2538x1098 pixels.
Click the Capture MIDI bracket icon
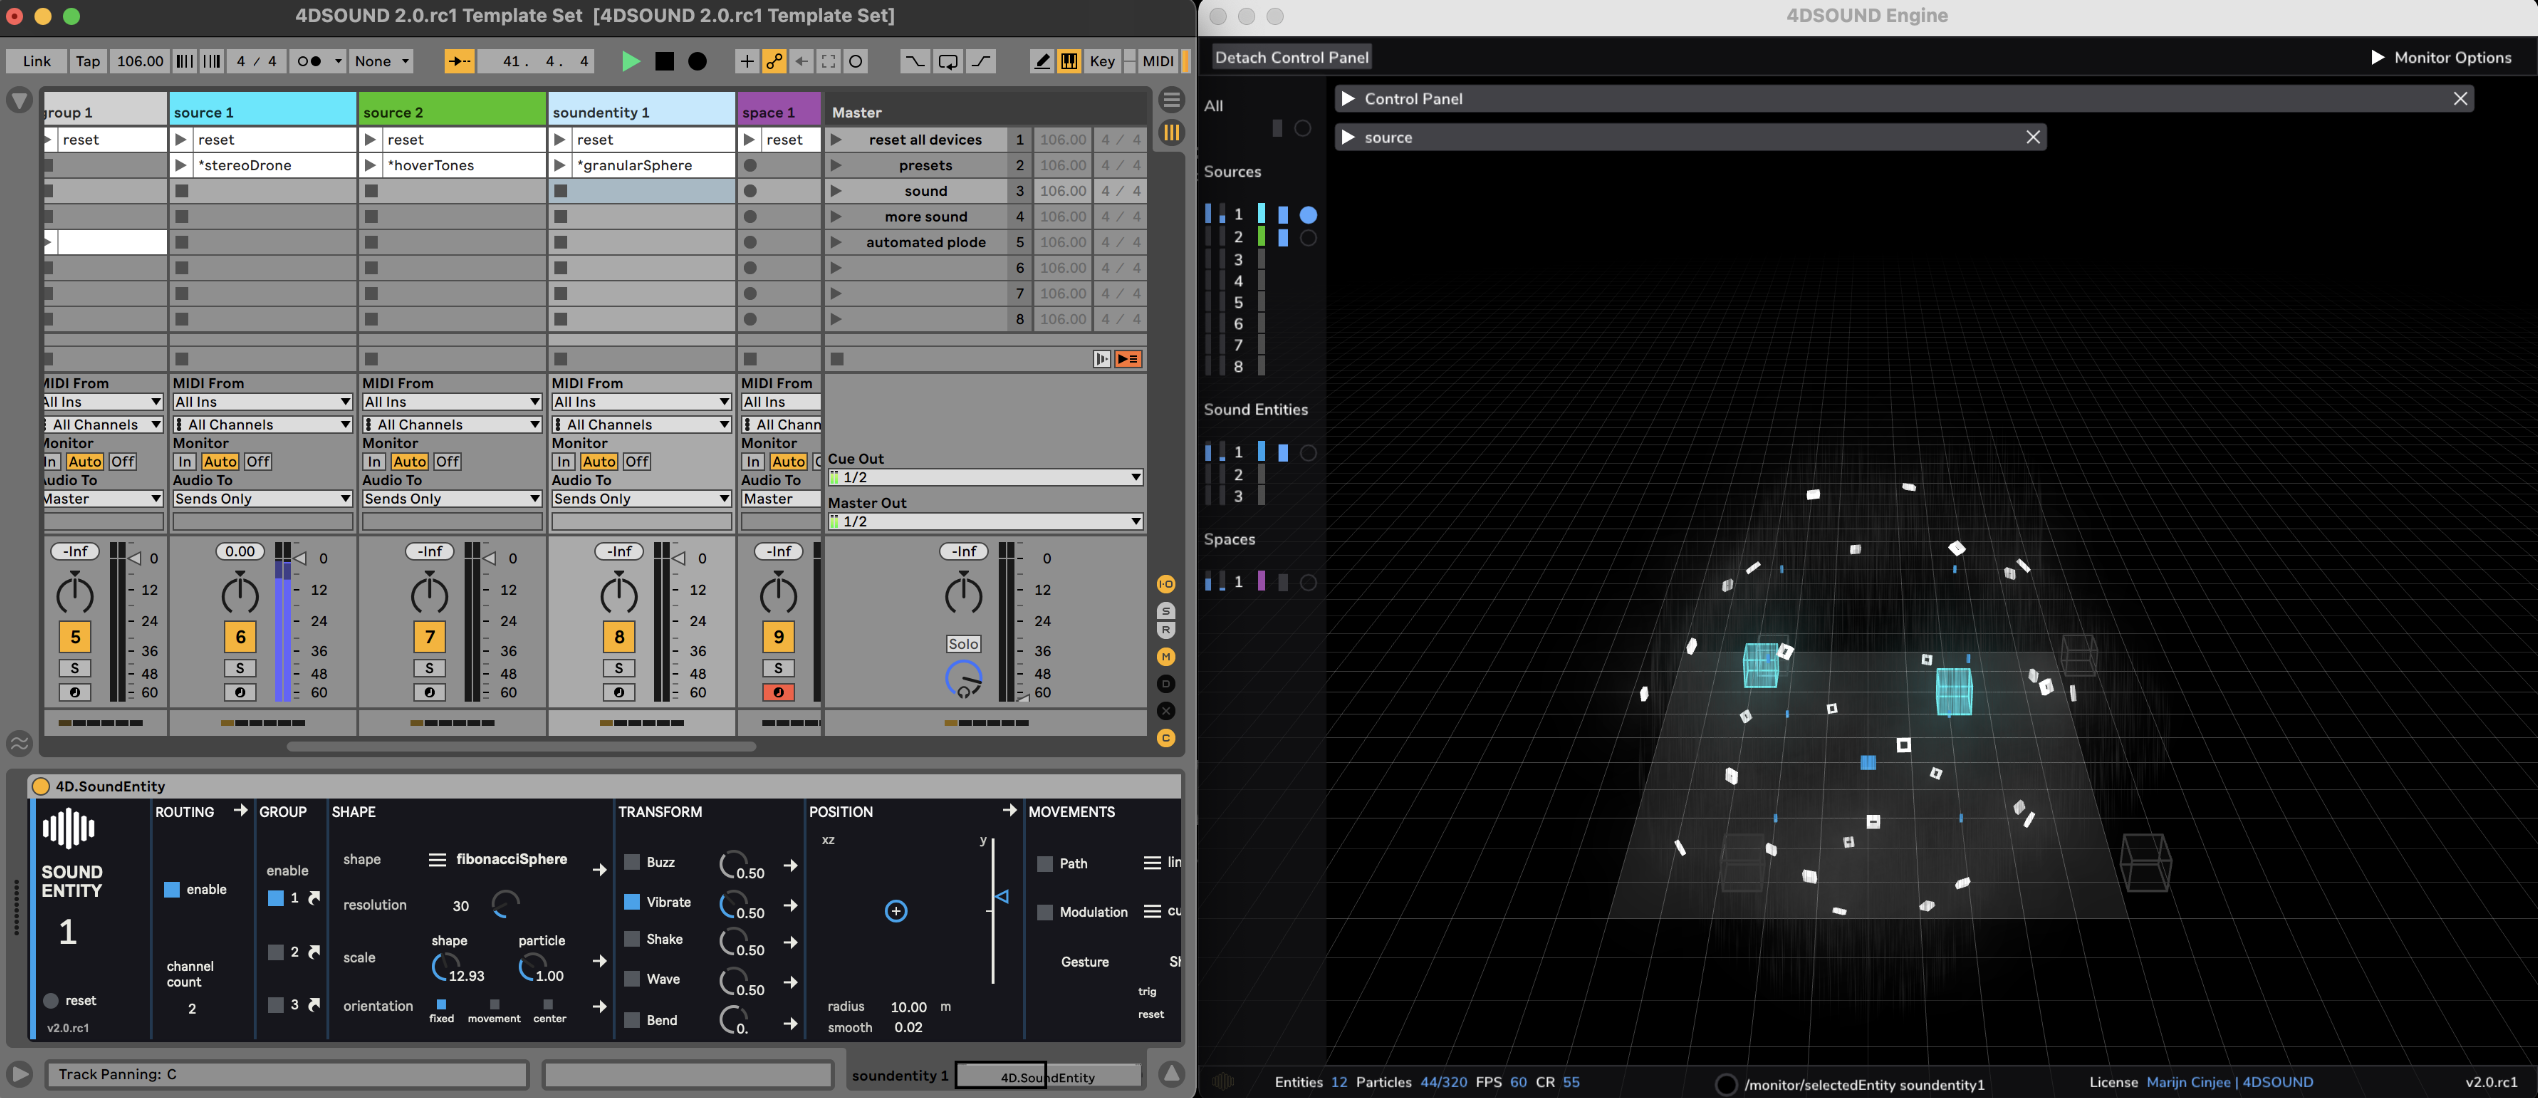828,61
